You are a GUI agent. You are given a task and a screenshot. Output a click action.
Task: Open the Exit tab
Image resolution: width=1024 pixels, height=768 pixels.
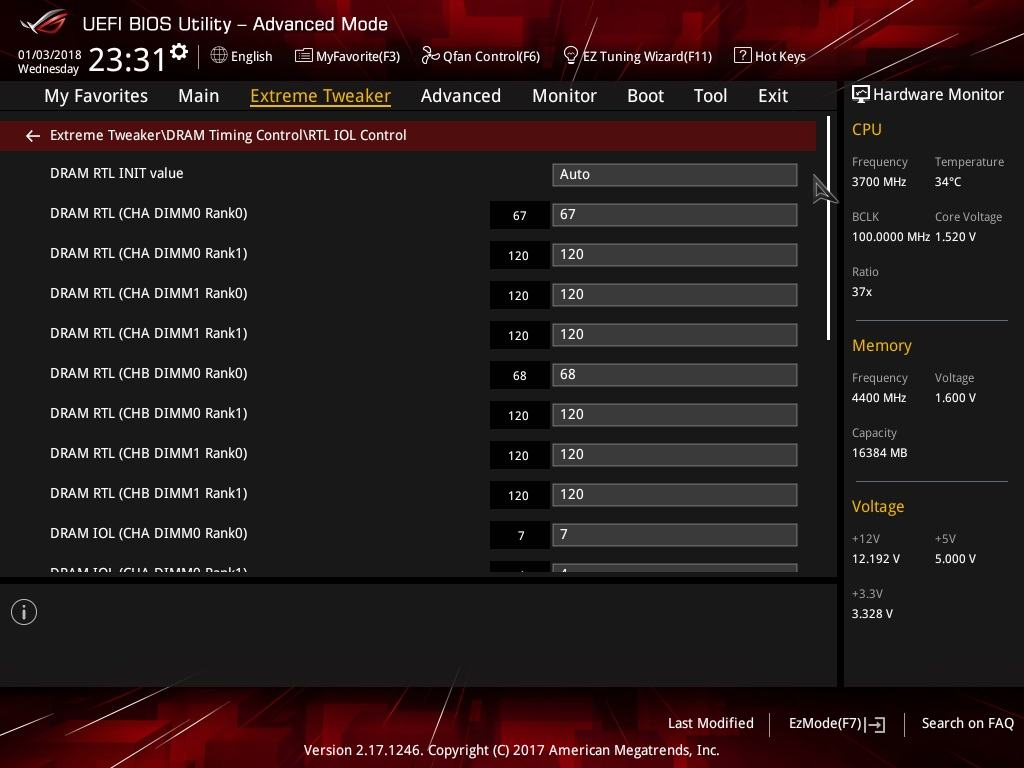tap(773, 96)
